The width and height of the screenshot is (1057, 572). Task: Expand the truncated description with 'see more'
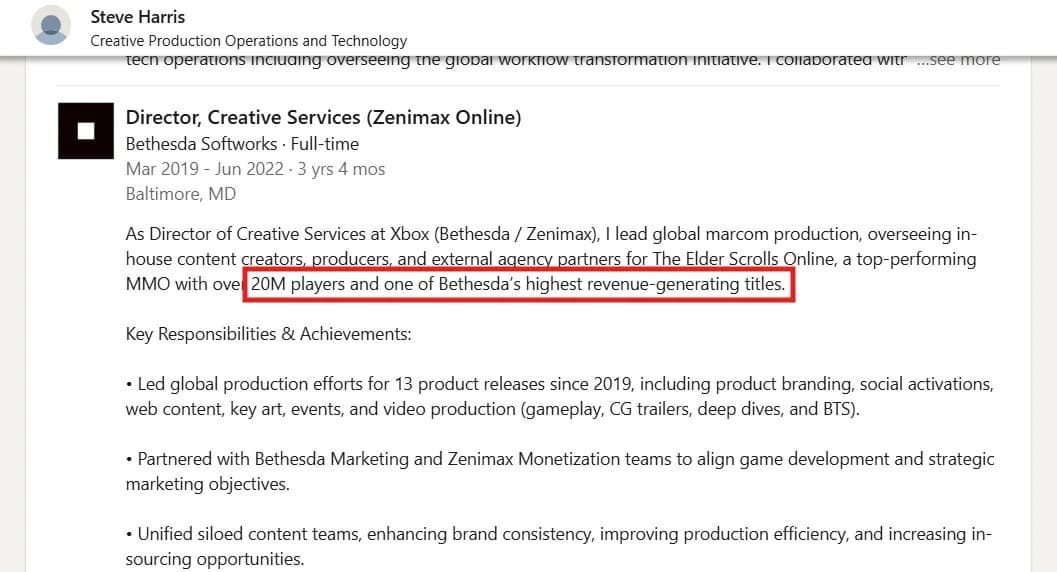point(958,60)
